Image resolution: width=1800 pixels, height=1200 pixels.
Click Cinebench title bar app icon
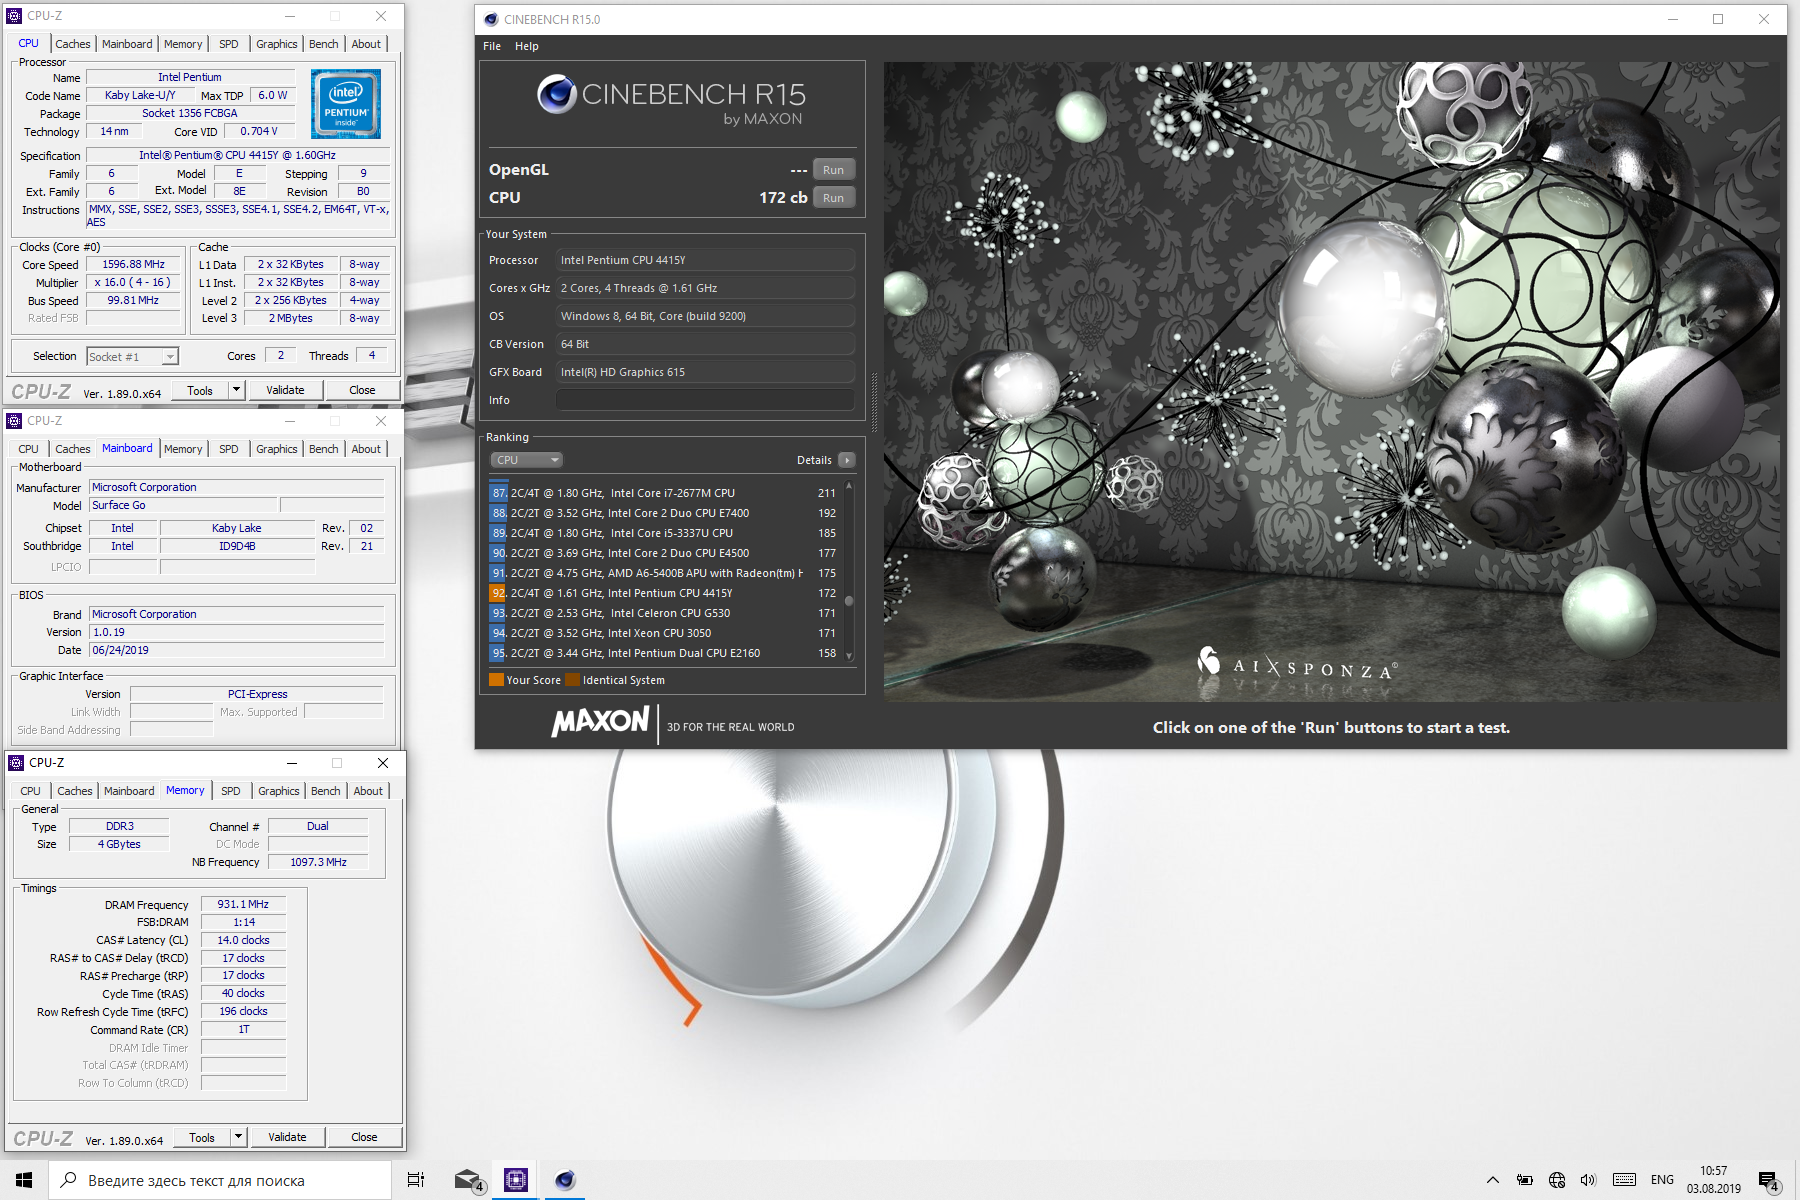pos(491,19)
